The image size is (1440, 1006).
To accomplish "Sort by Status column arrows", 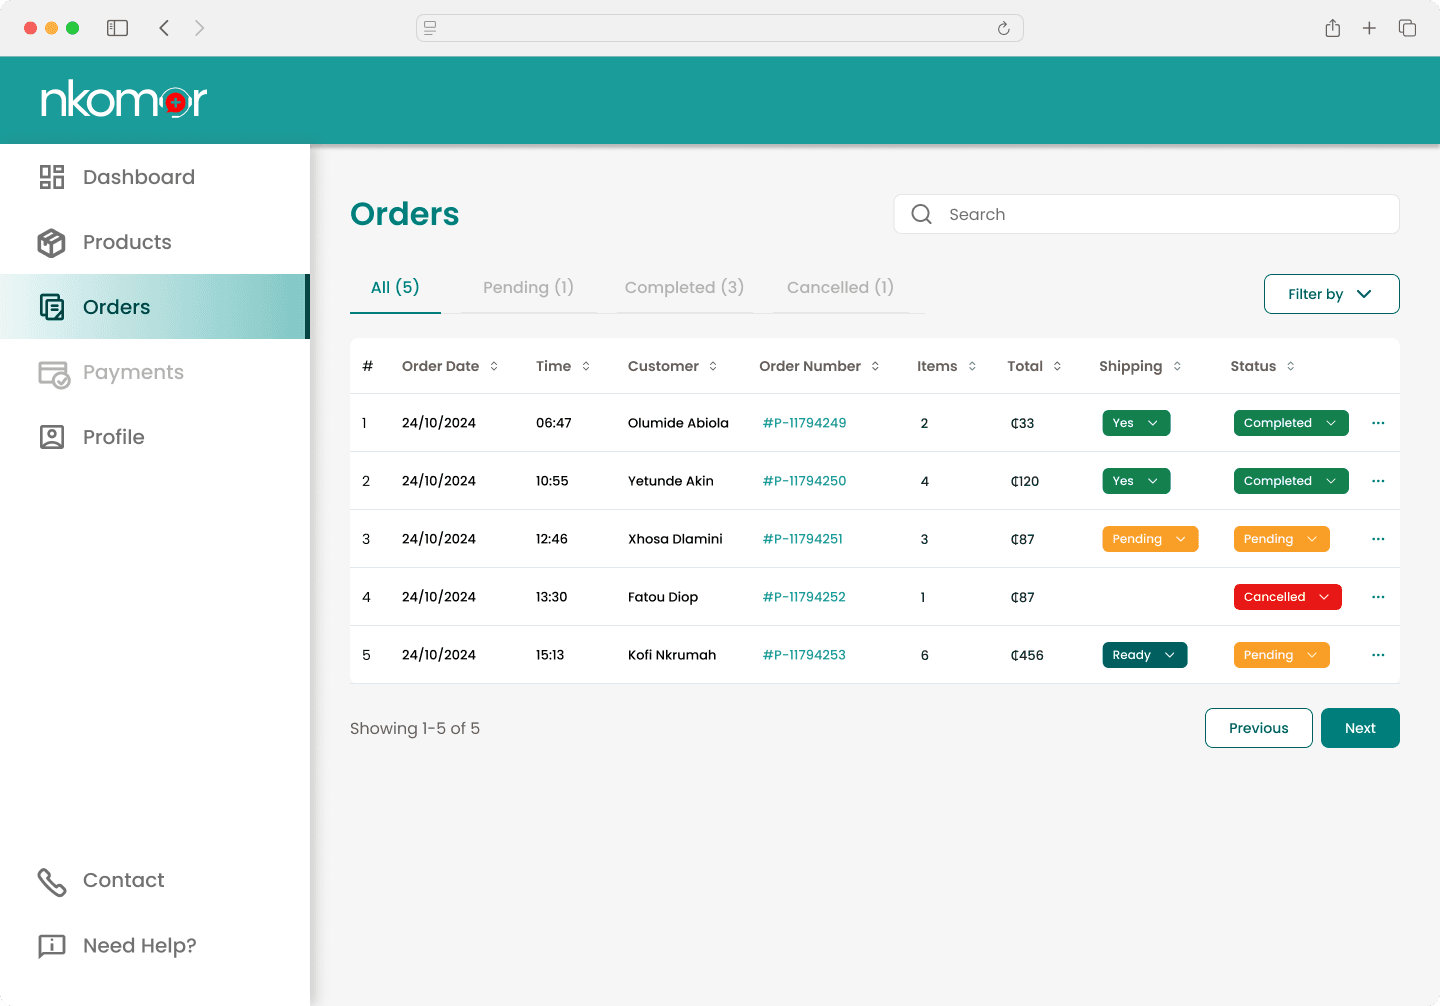I will pyautogui.click(x=1291, y=366).
